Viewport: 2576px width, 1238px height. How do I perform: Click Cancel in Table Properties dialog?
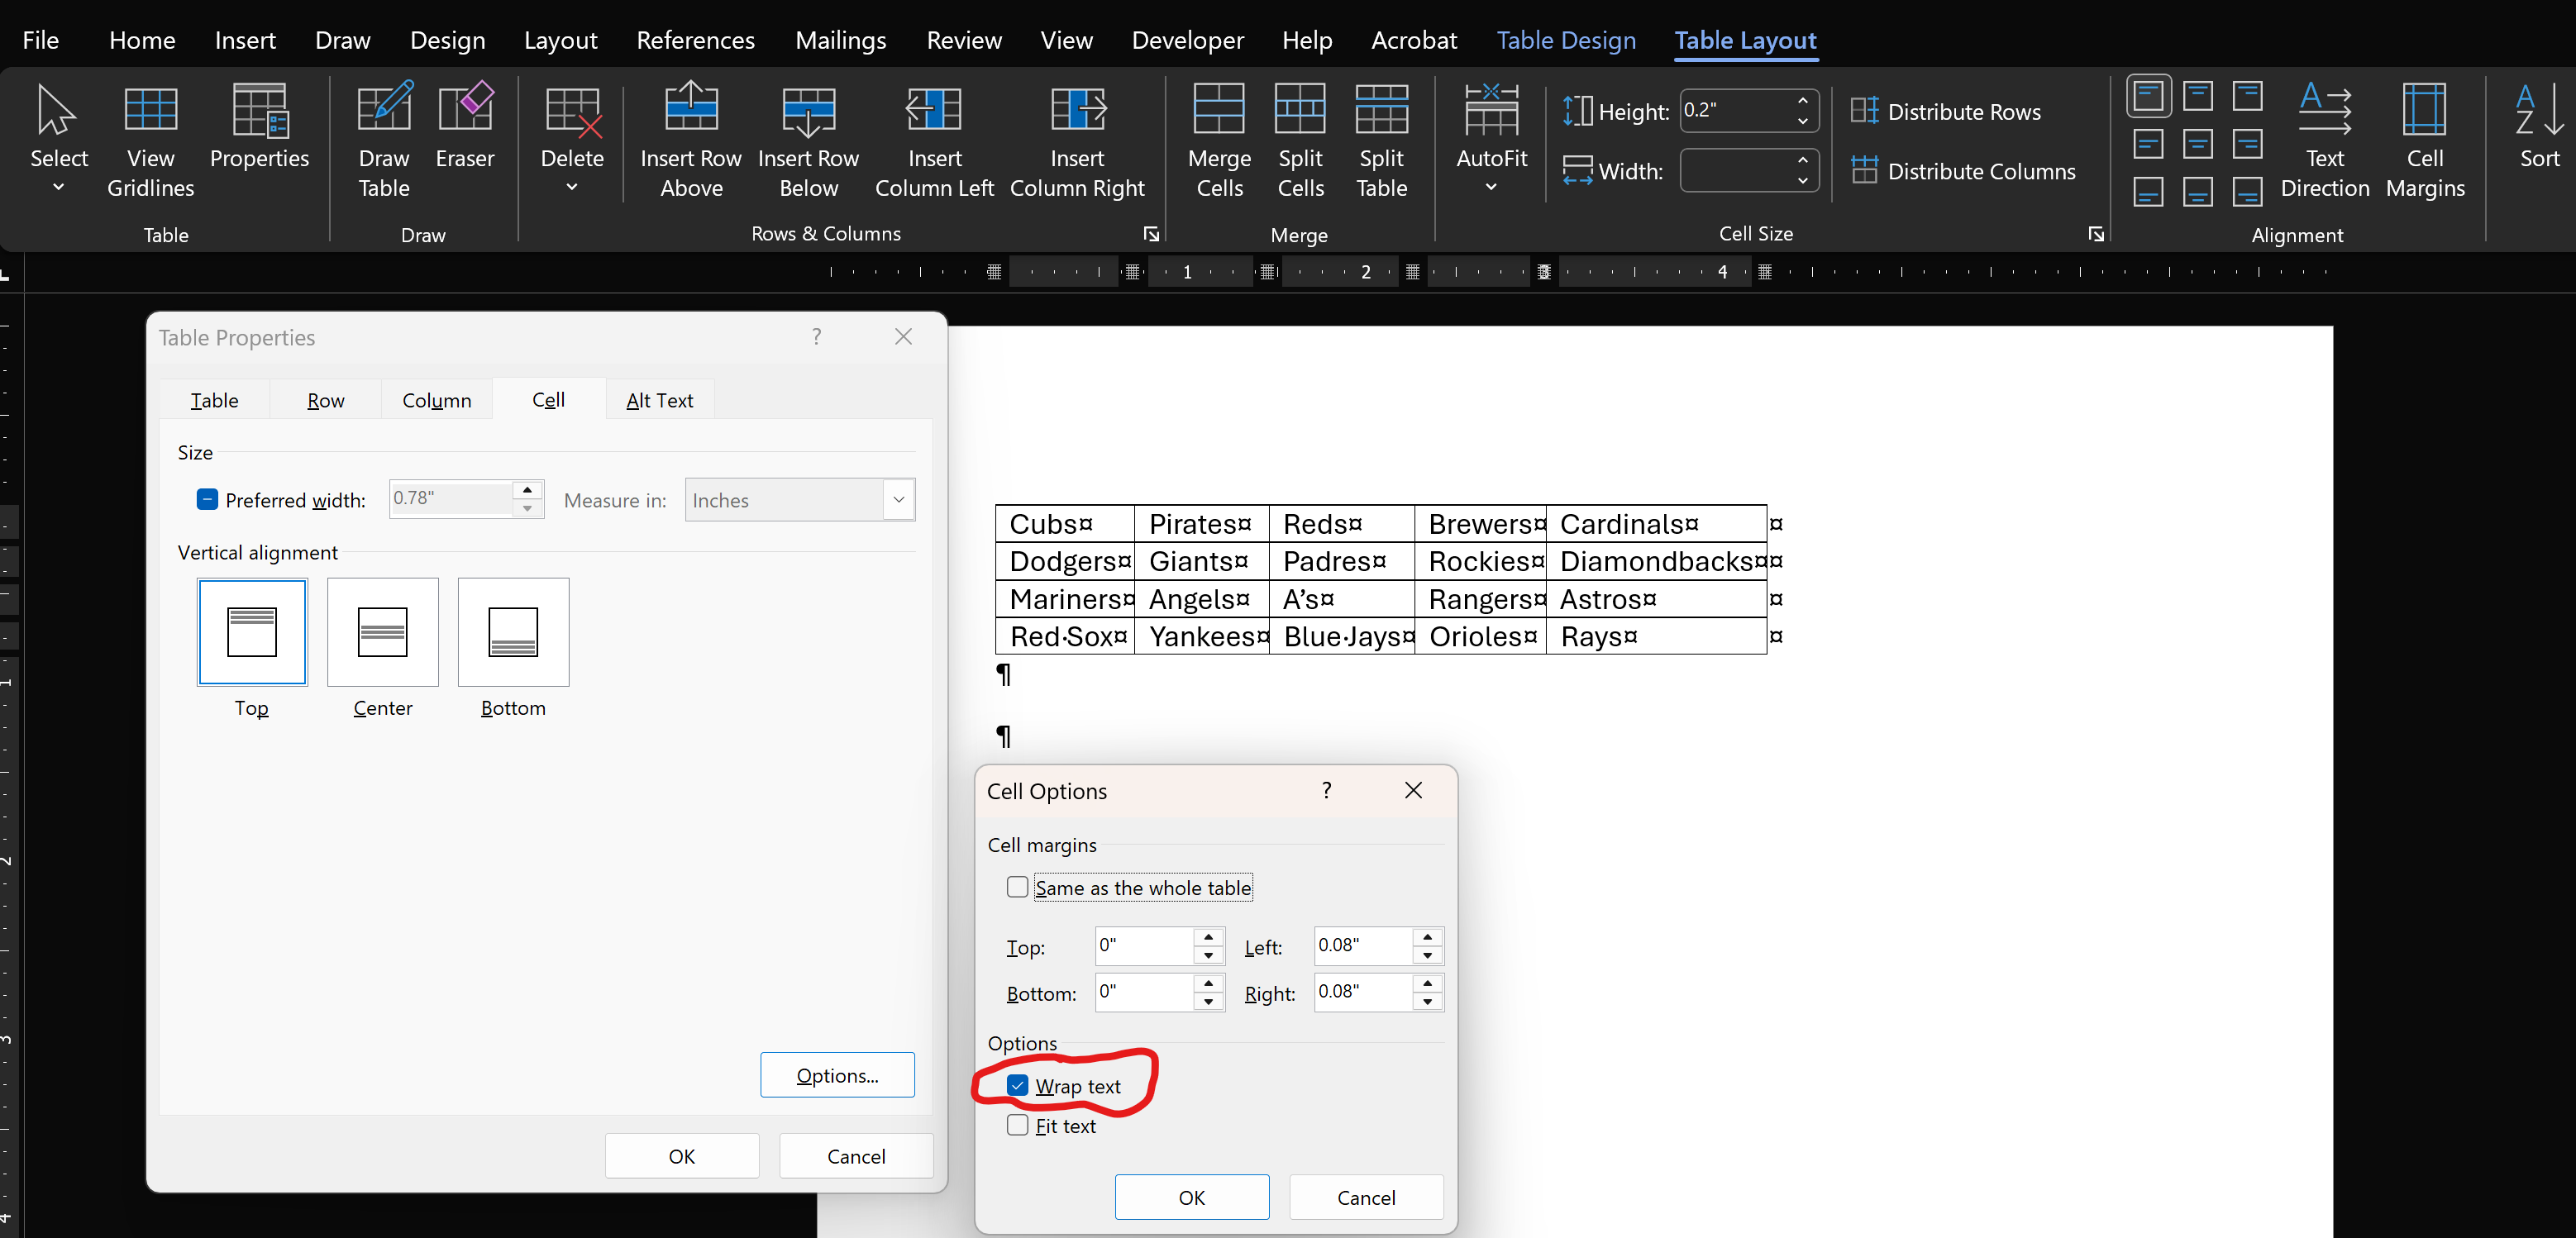pos(856,1156)
